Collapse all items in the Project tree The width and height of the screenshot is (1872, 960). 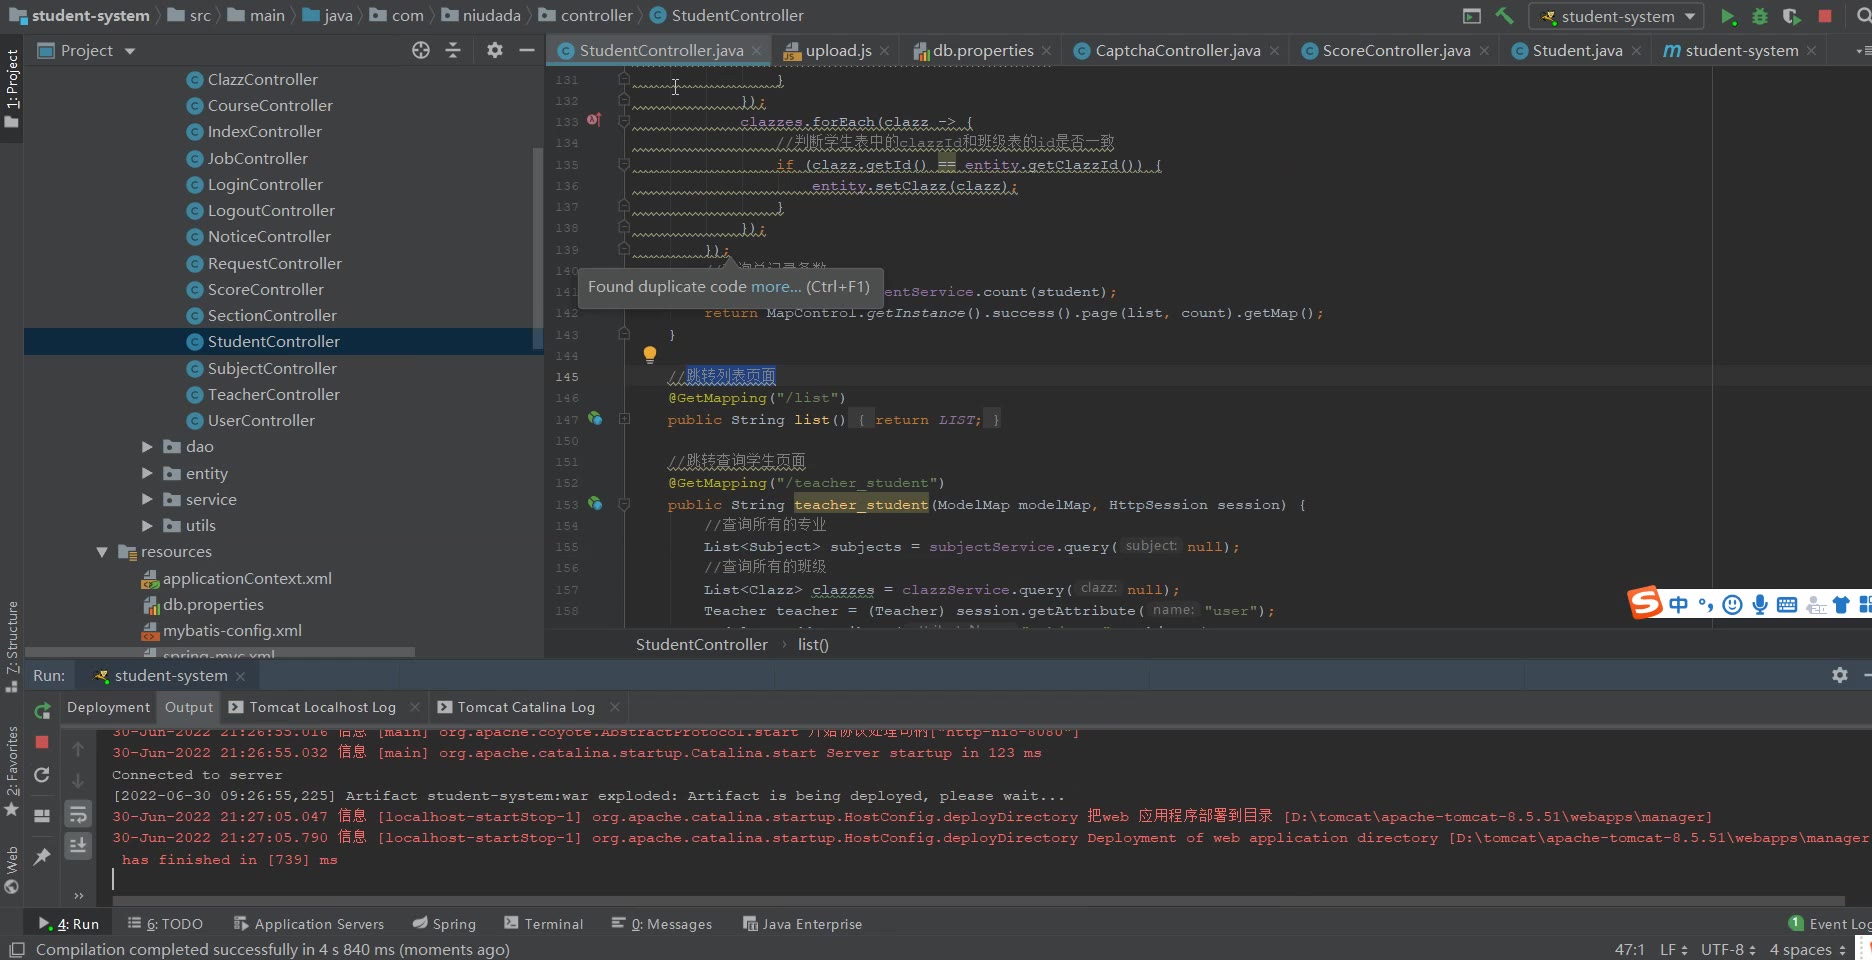[453, 50]
